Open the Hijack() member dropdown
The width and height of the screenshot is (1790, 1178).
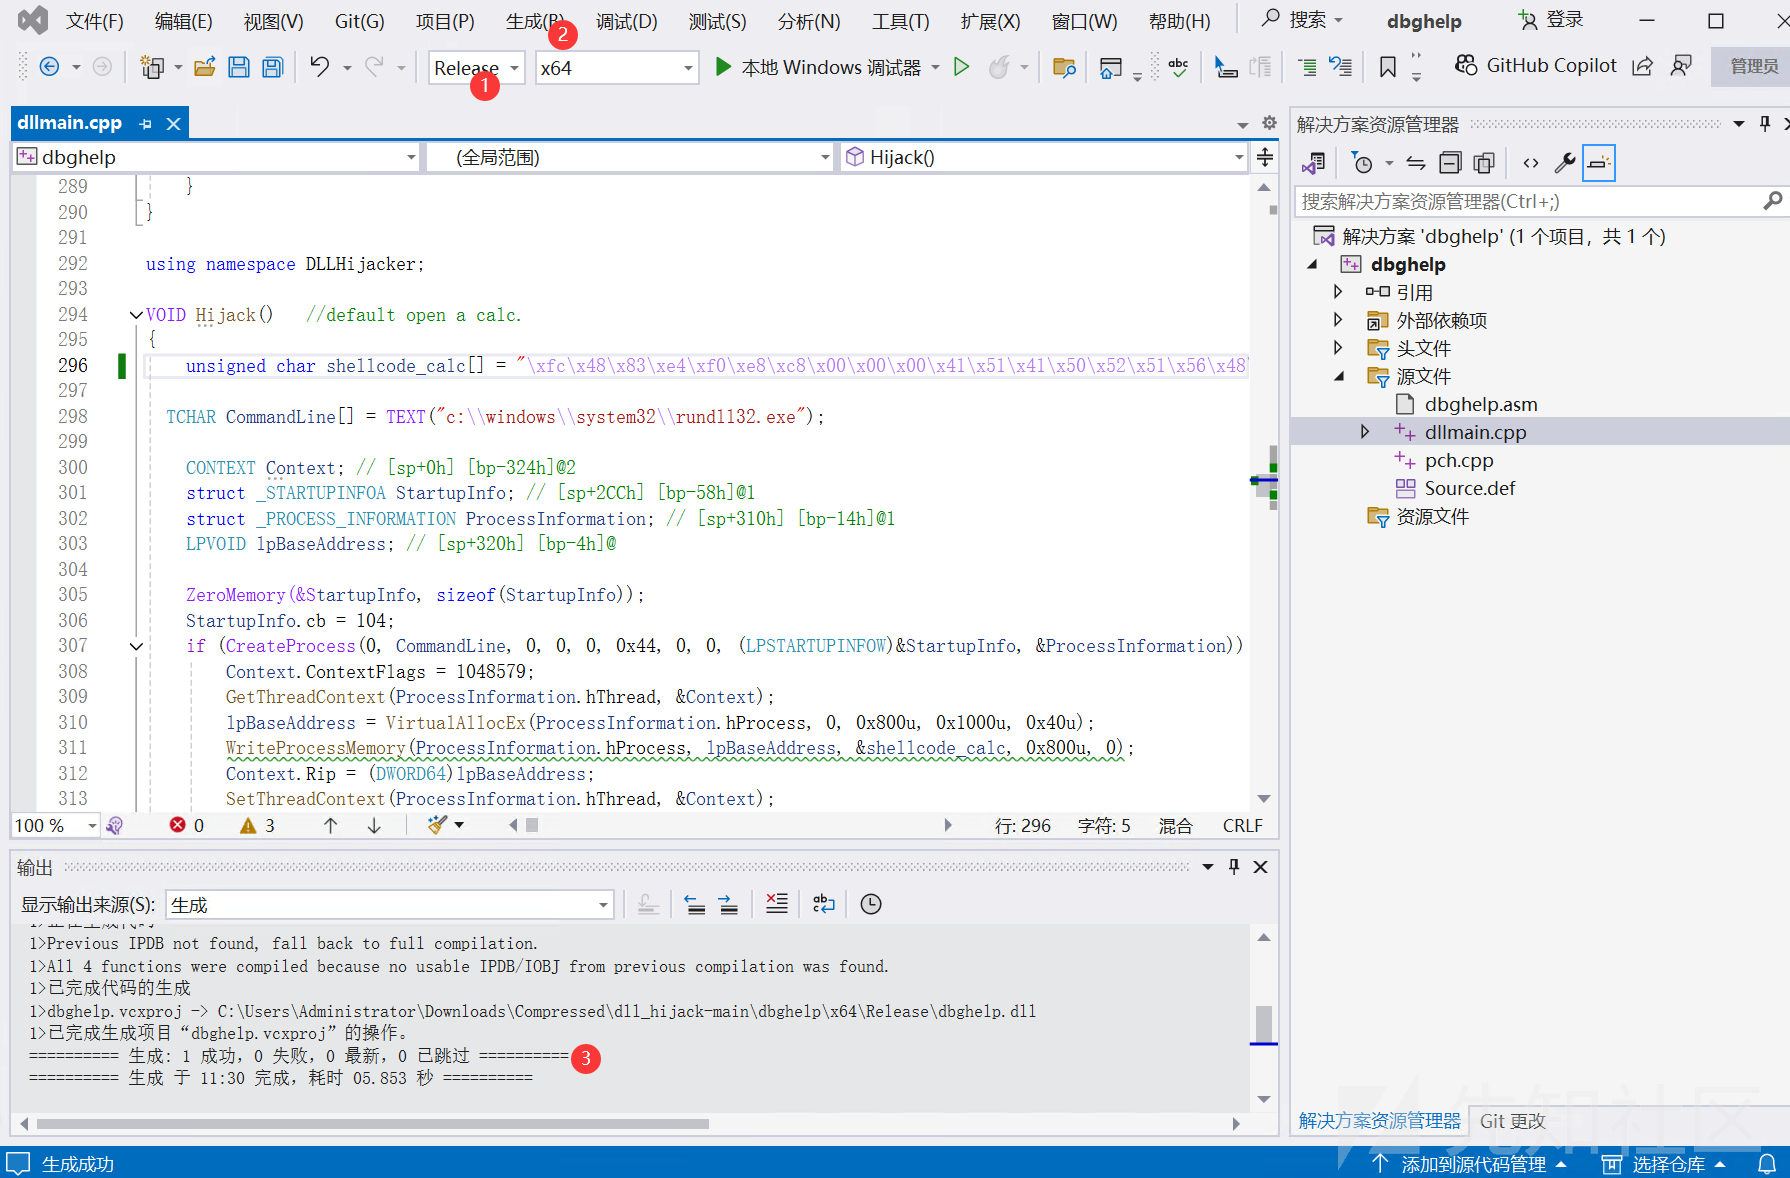tap(1043, 157)
